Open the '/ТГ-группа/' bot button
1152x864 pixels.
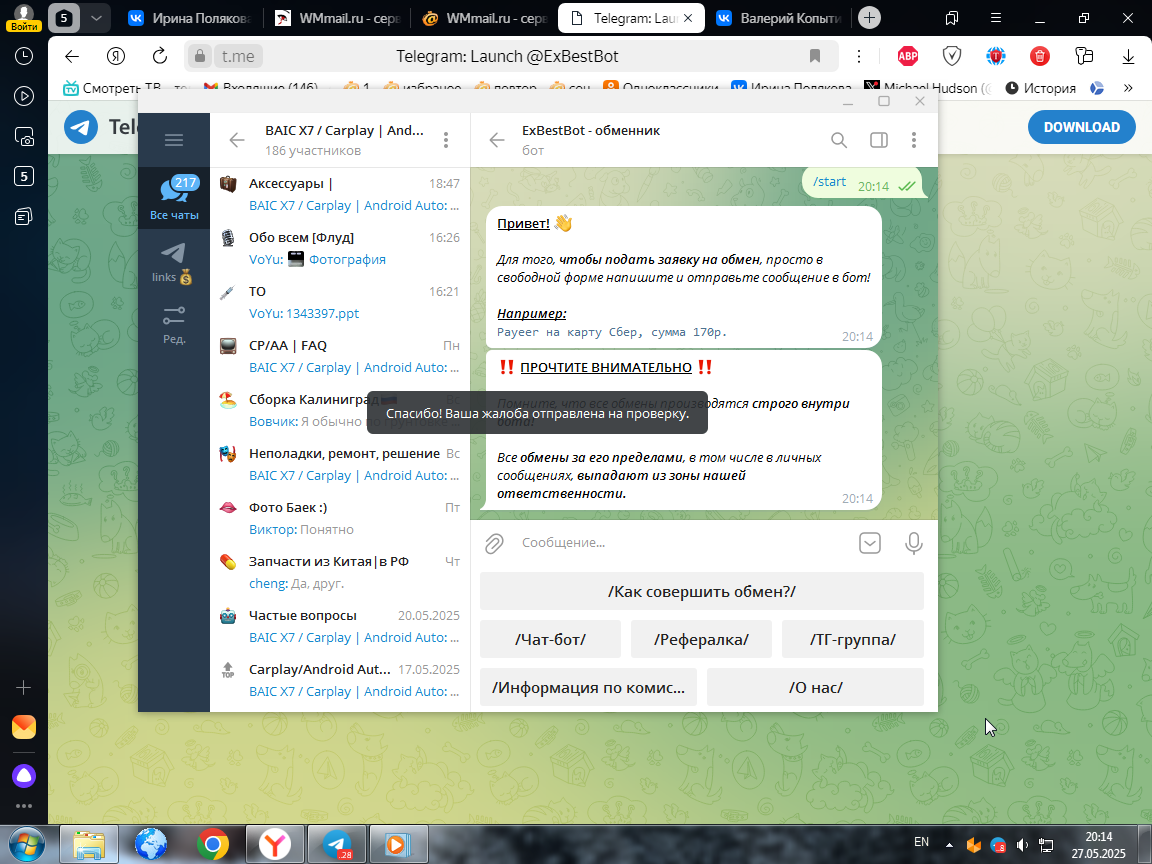[x=853, y=639]
